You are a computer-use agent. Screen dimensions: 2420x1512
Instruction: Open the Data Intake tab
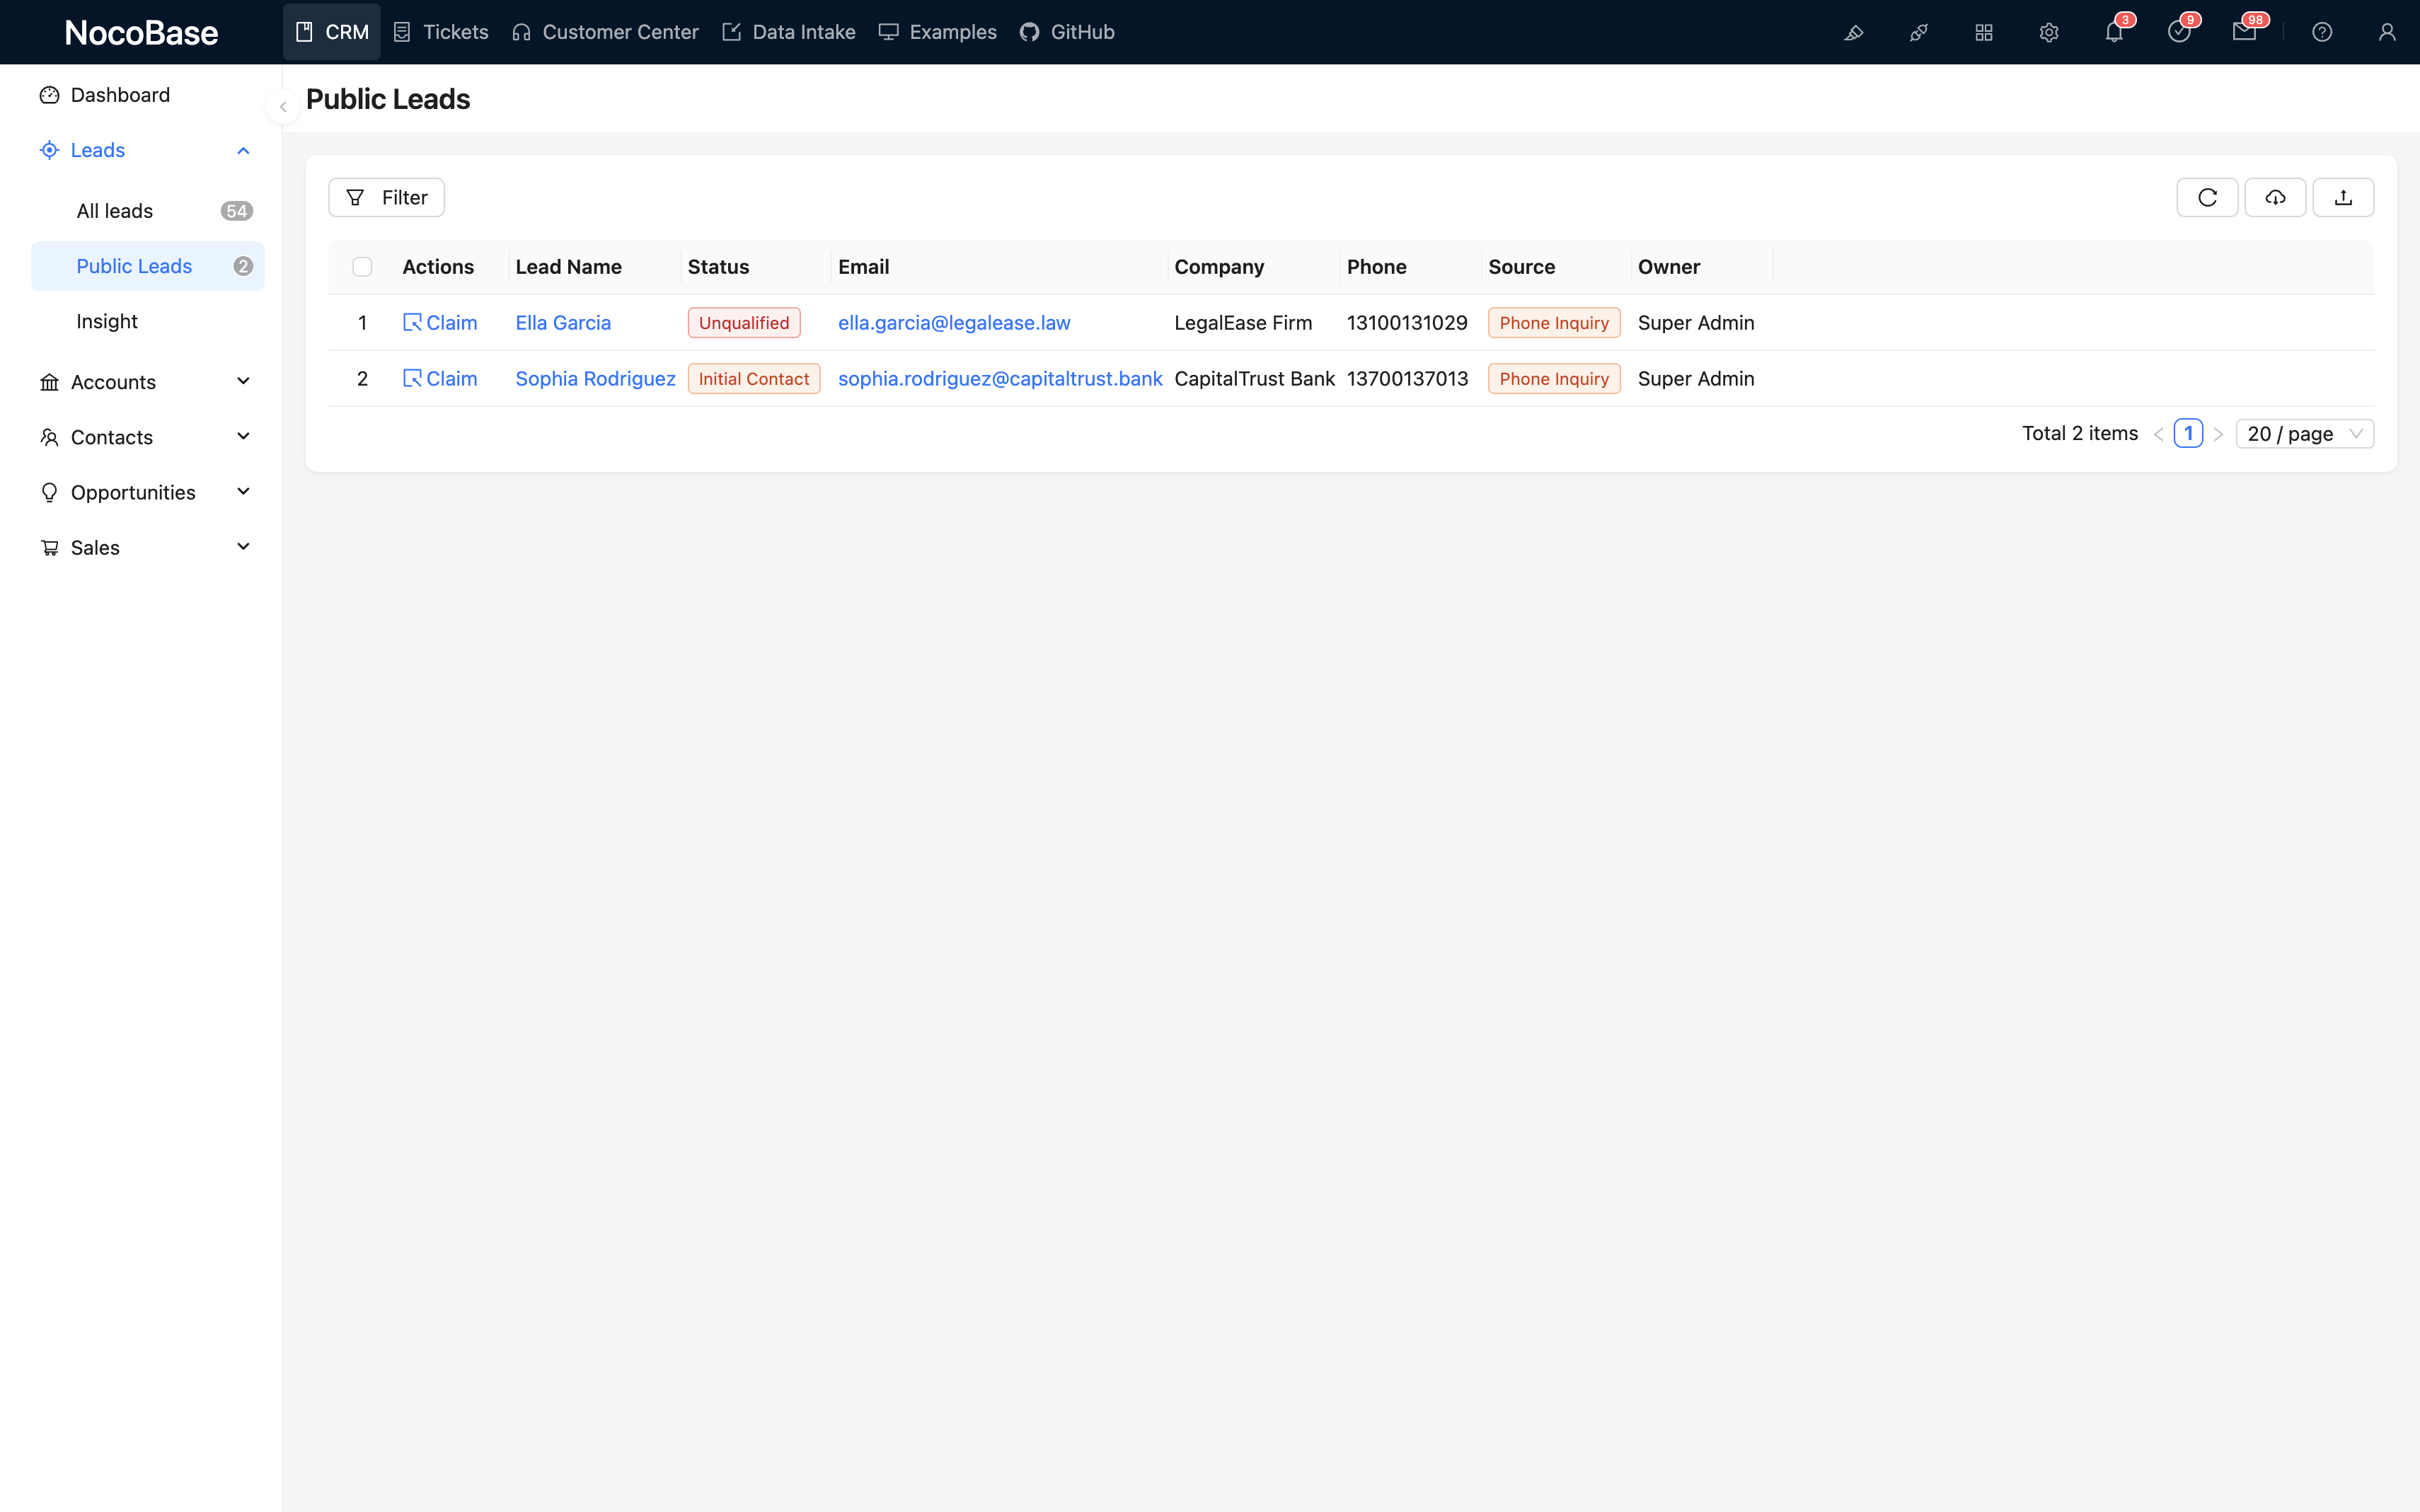[789, 32]
